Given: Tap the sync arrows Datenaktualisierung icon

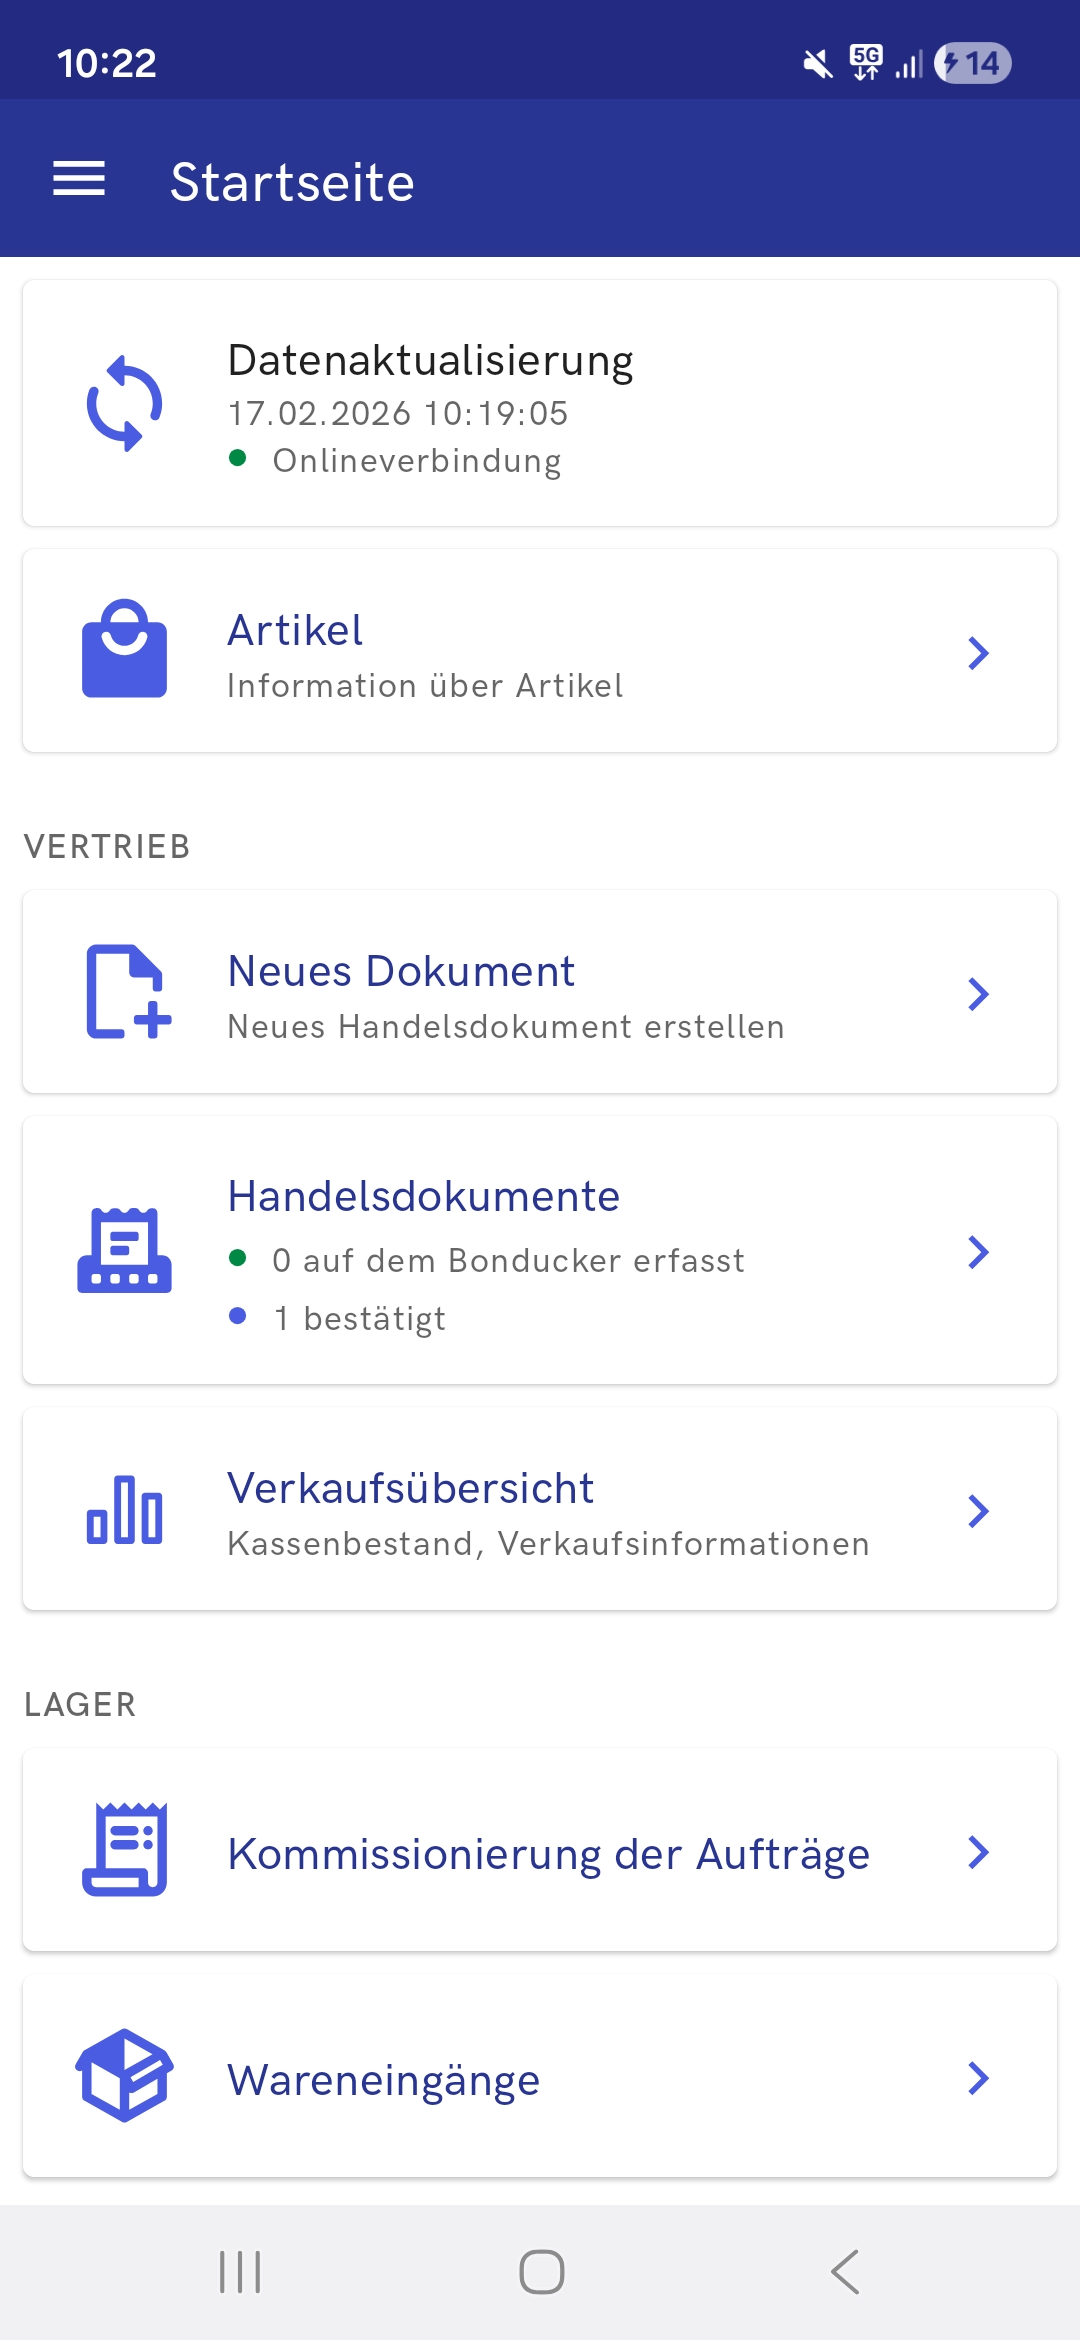Looking at the screenshot, I should click(x=124, y=403).
